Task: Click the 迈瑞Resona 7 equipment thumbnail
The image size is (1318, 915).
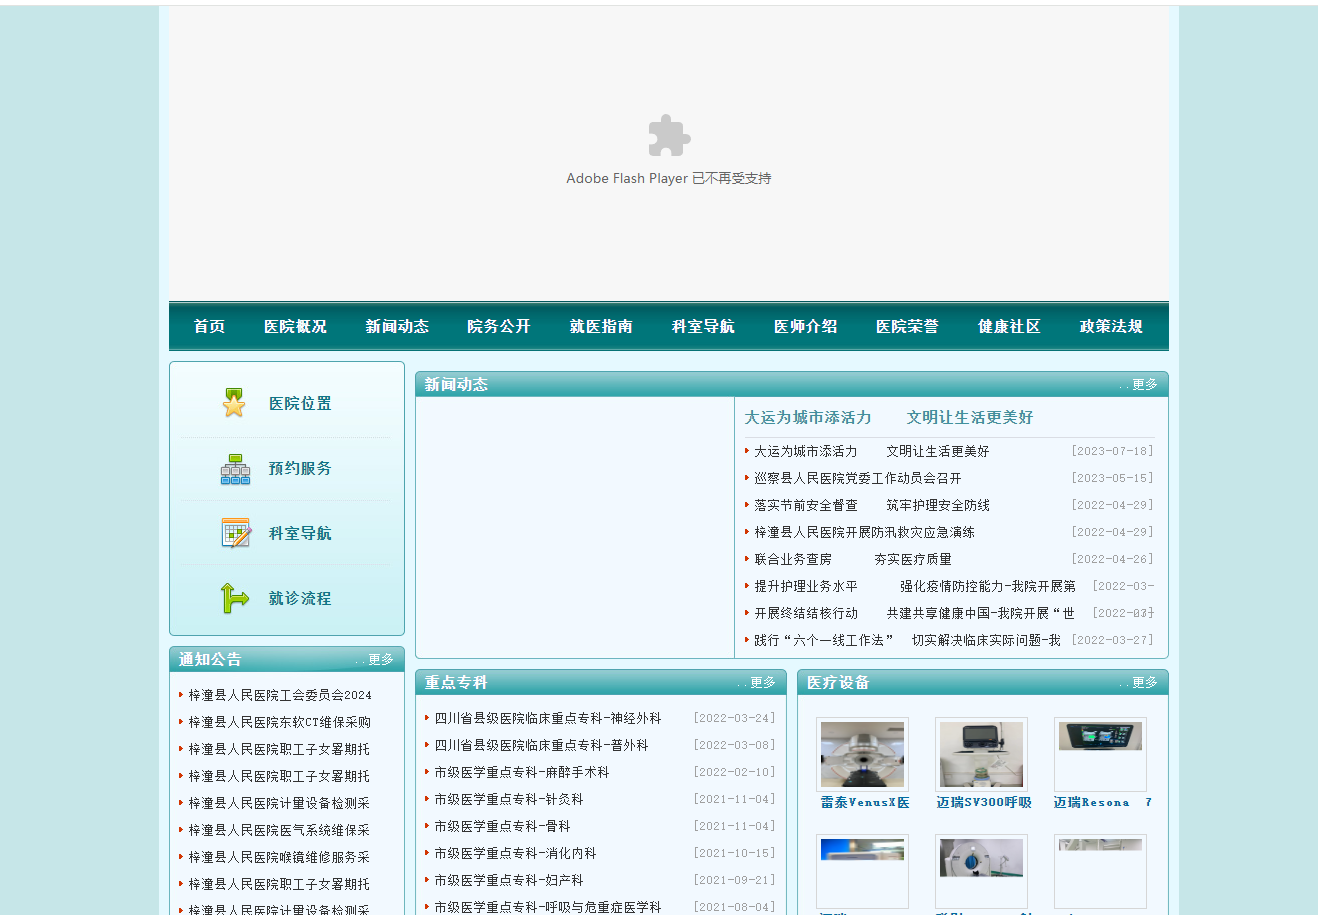Action: tap(1100, 755)
